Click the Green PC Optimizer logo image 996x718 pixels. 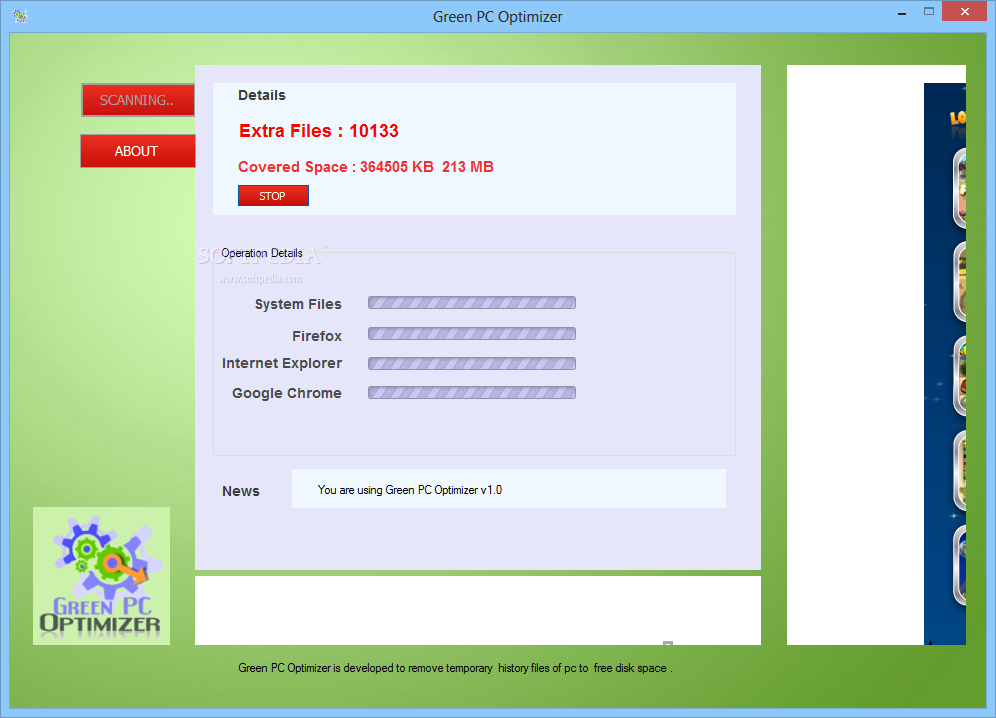coord(102,576)
